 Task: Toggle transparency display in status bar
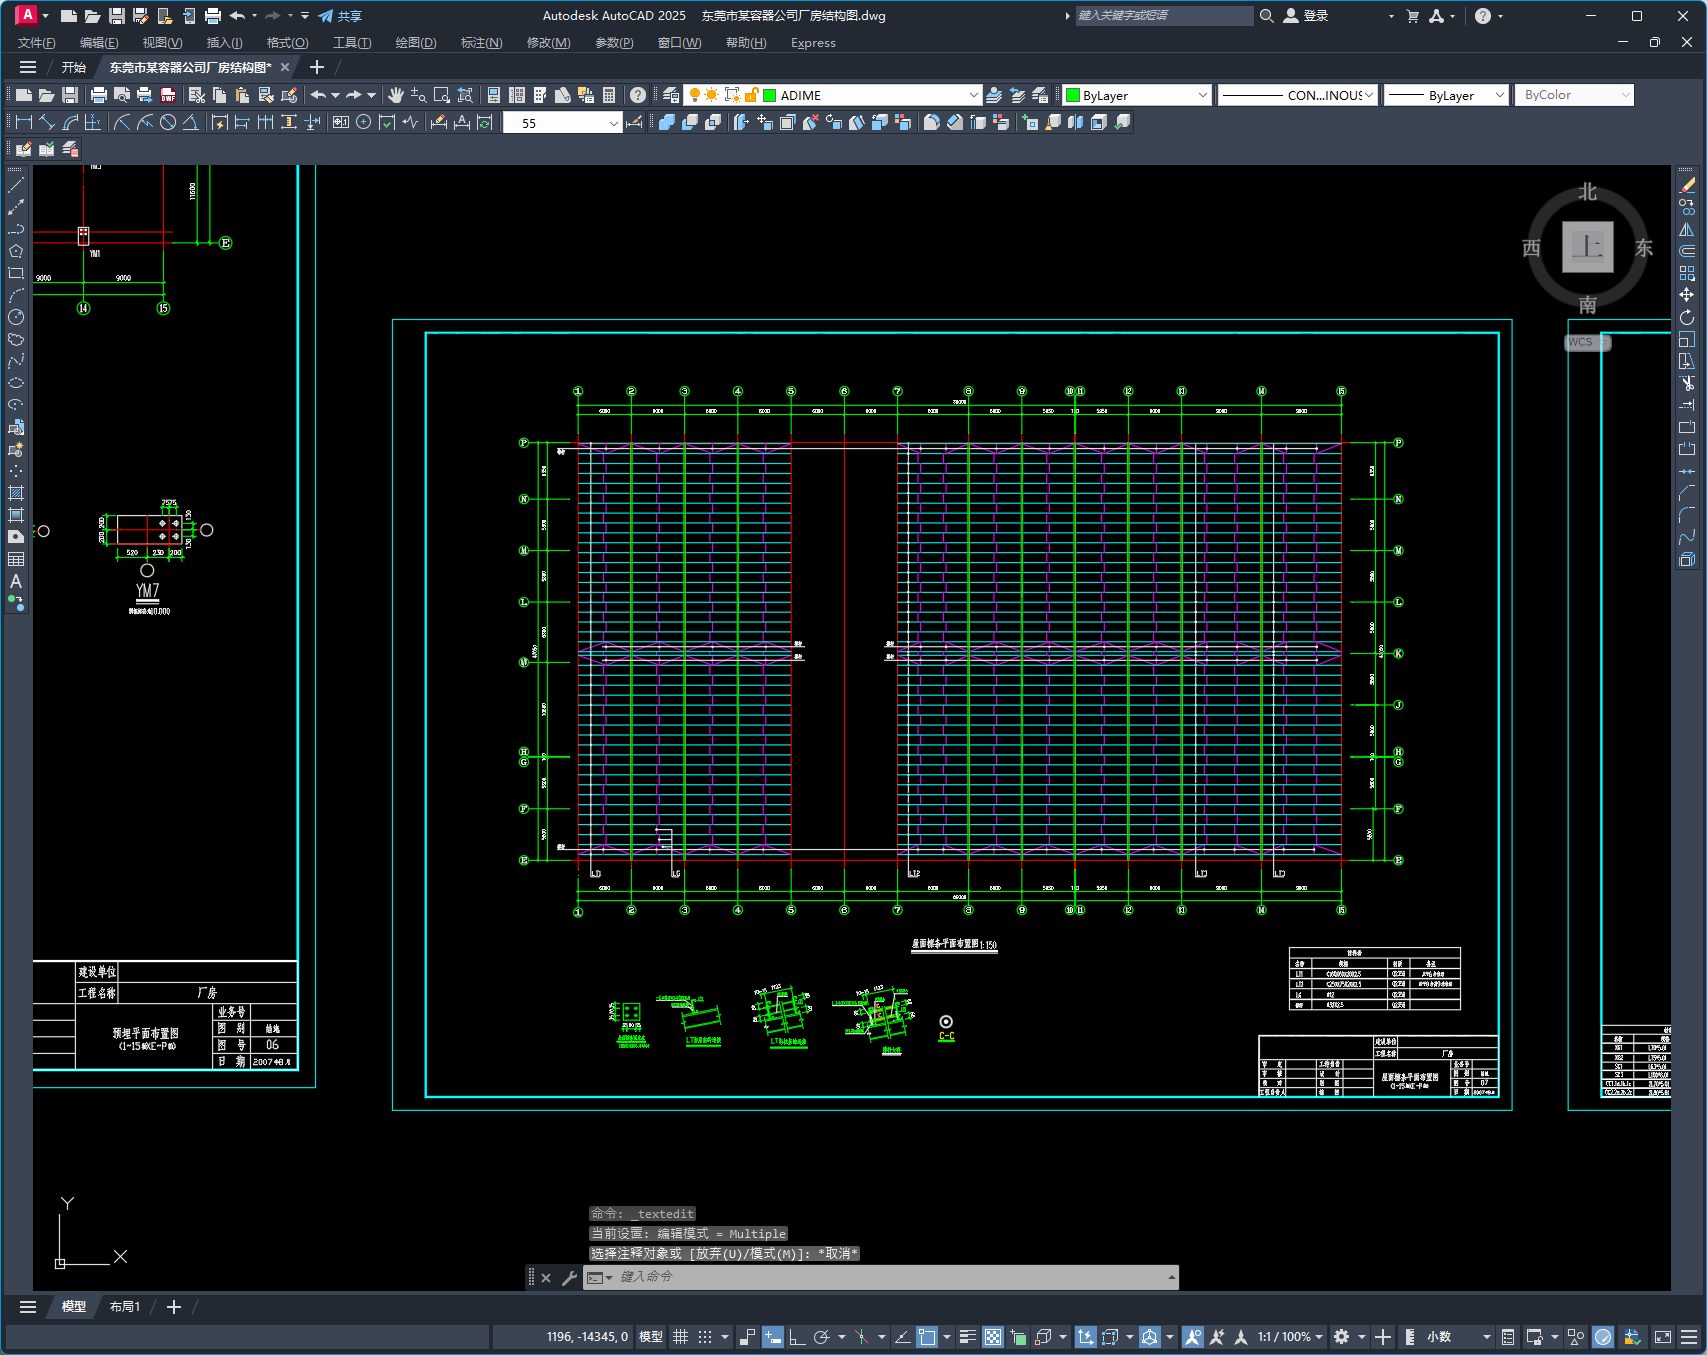(x=993, y=1337)
